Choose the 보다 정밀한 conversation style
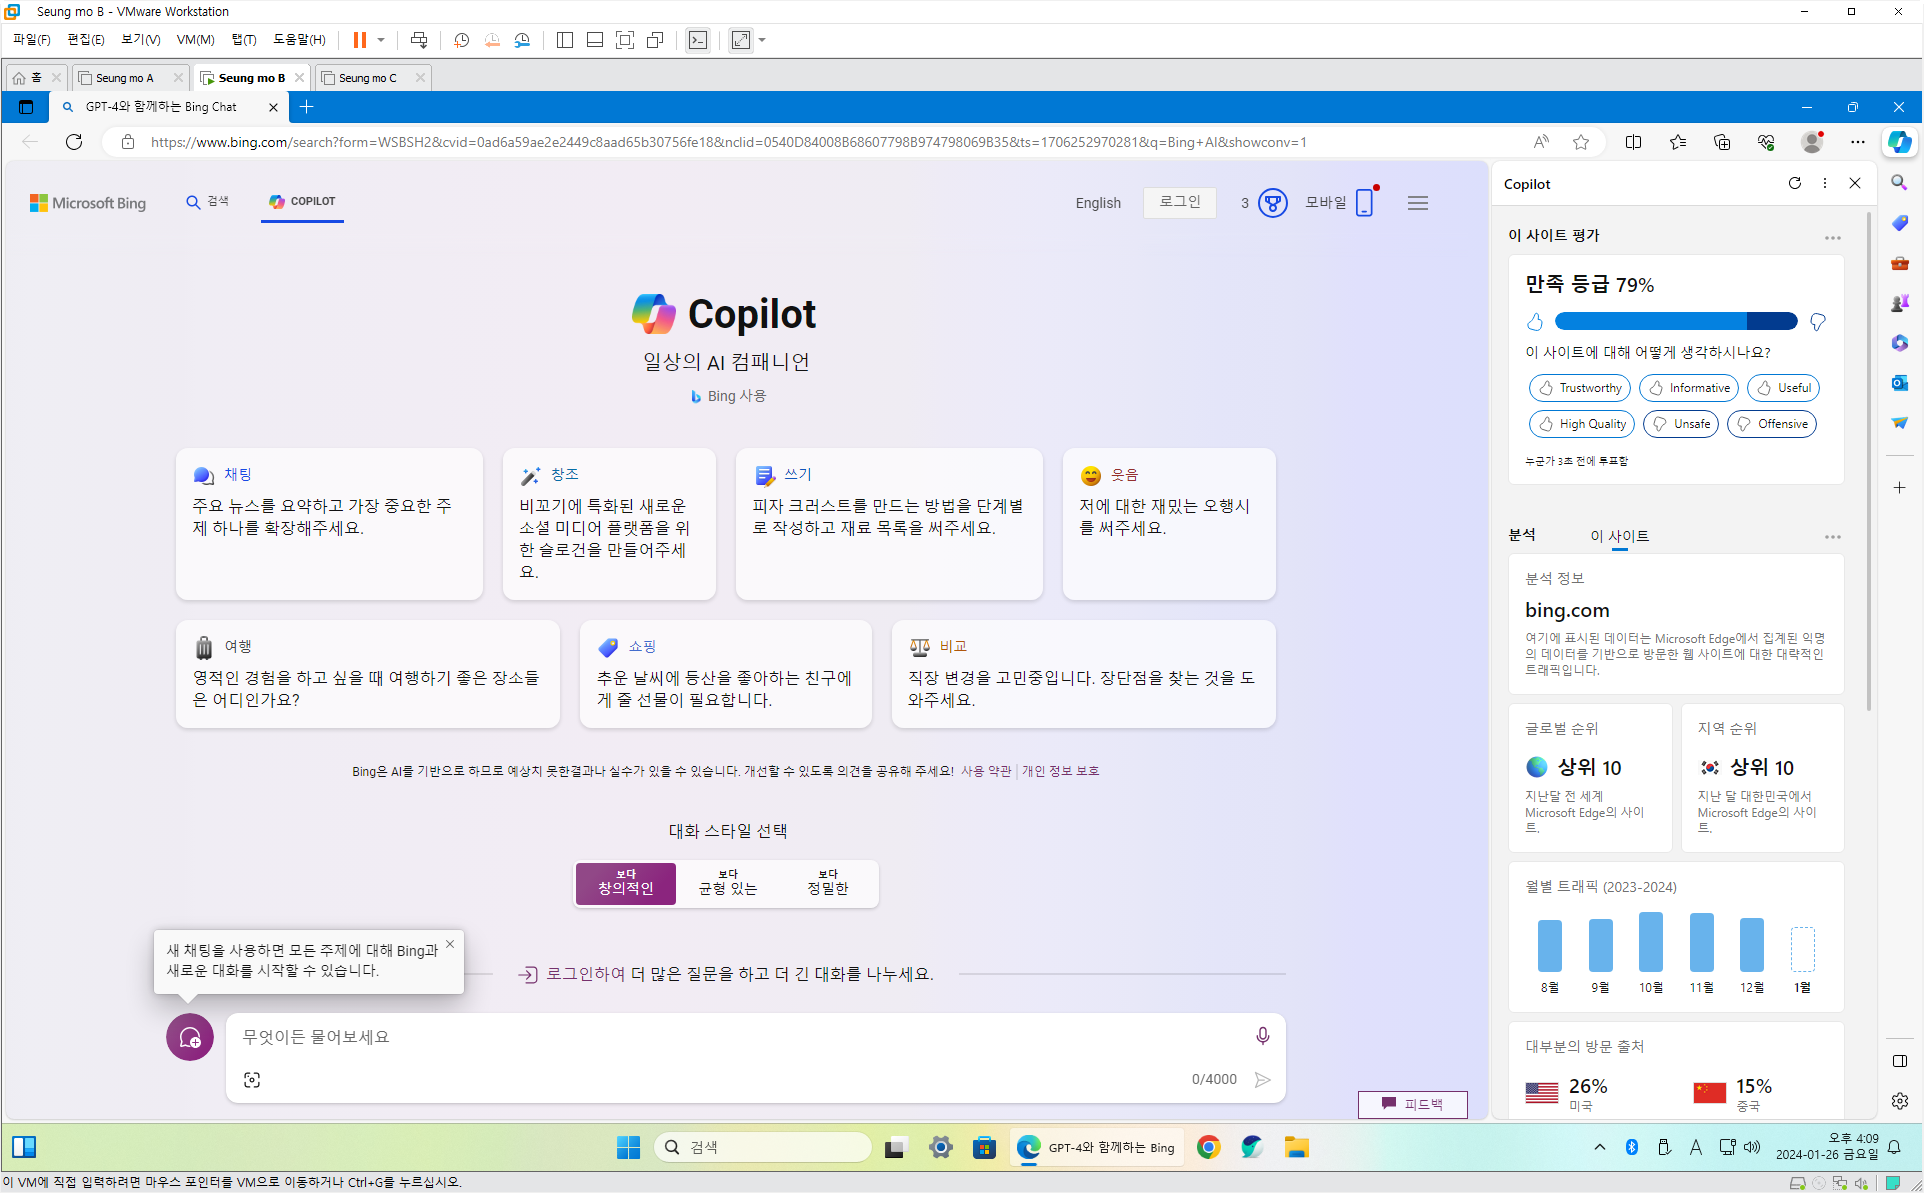 pos(827,883)
